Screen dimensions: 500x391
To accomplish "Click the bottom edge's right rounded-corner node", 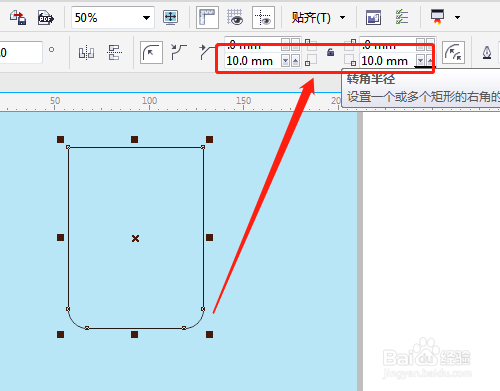I will click(184, 328).
